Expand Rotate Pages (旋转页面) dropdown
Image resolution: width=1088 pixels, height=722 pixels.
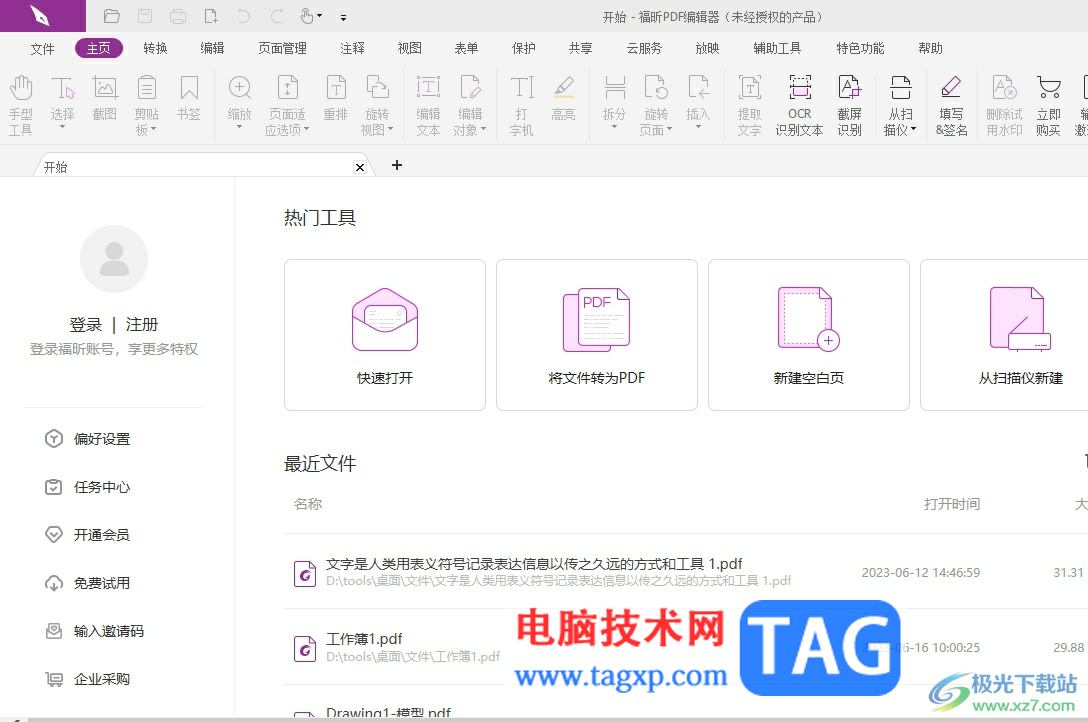click(x=669, y=129)
